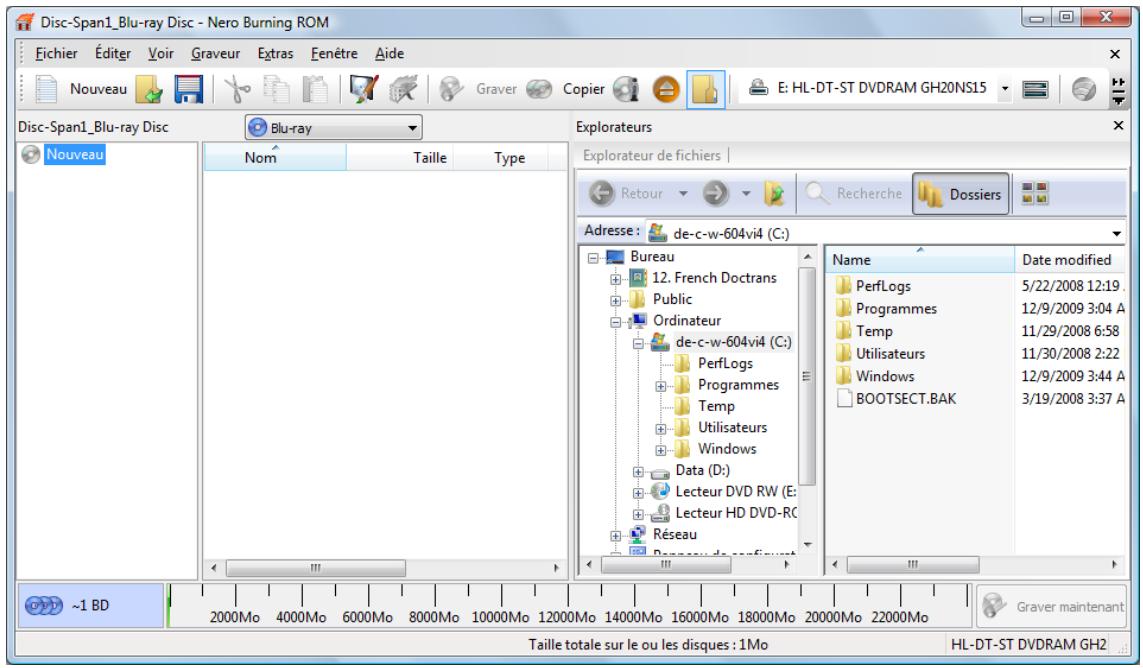Click the Views thumbnails icon in explorer toolbar

point(1034,193)
